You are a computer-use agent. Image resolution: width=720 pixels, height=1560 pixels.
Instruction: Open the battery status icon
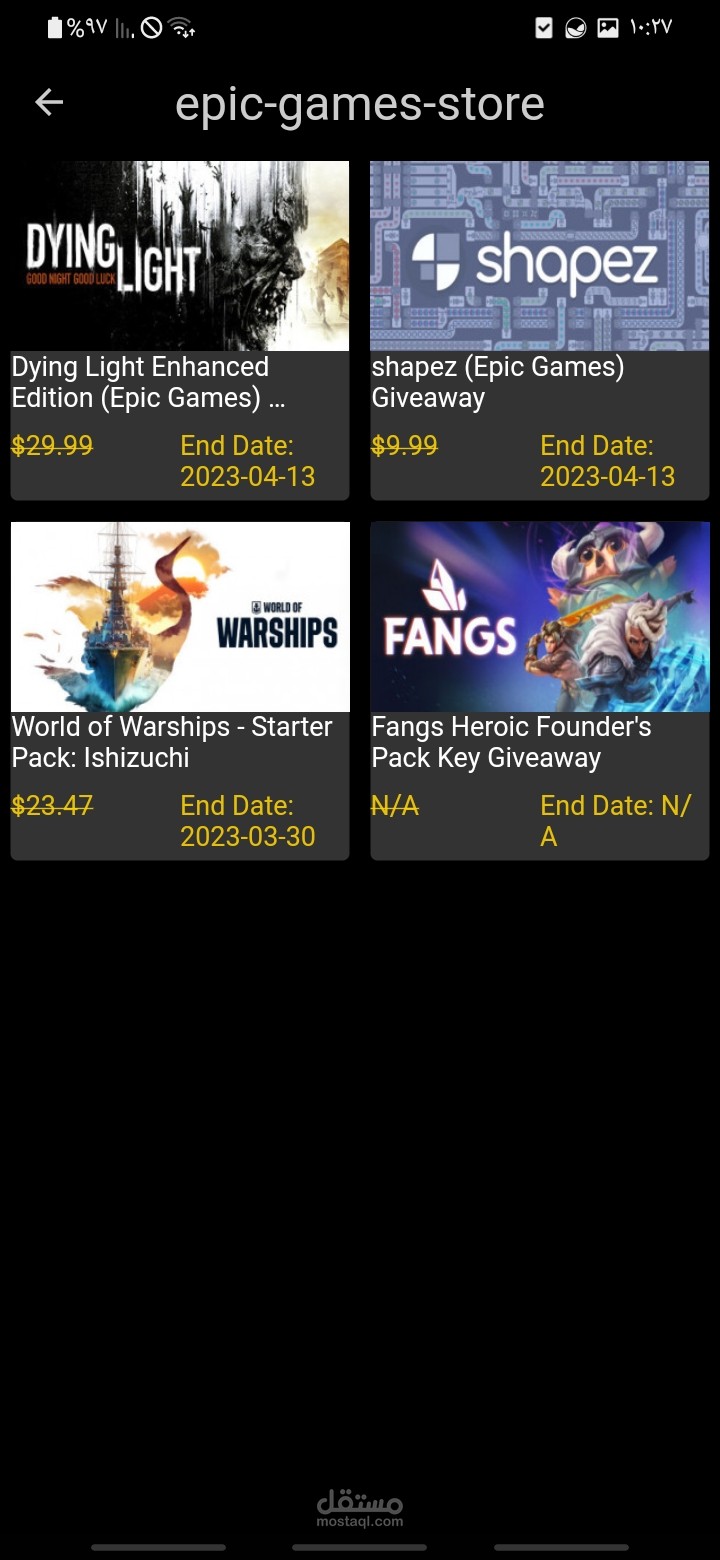pos(55,28)
